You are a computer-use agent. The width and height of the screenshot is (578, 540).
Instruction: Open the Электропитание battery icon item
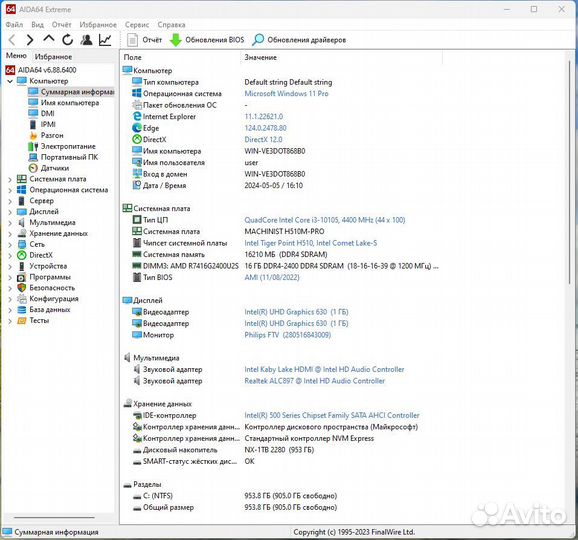pos(33,146)
